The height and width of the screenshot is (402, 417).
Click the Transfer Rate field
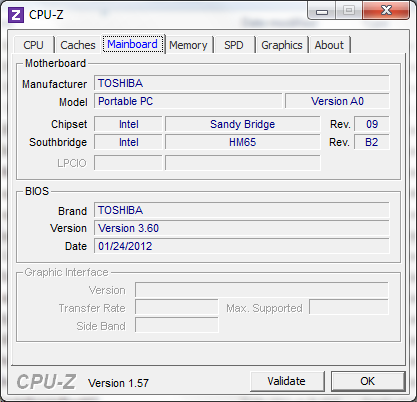(177, 308)
